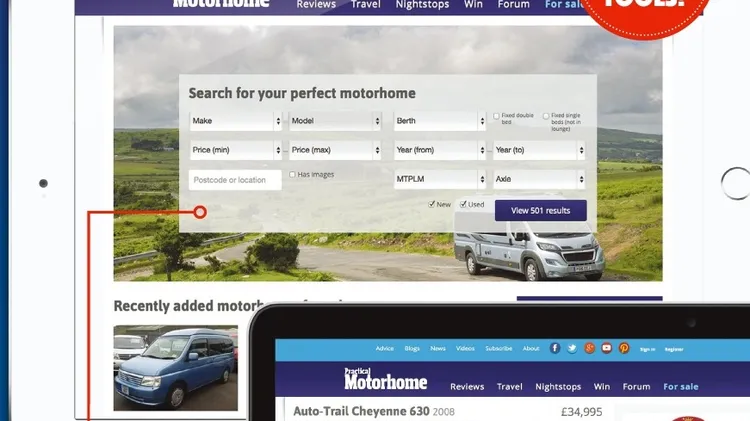The height and width of the screenshot is (421, 750).
Task: Open YouTube icon in lower tablet header
Action: click(607, 348)
